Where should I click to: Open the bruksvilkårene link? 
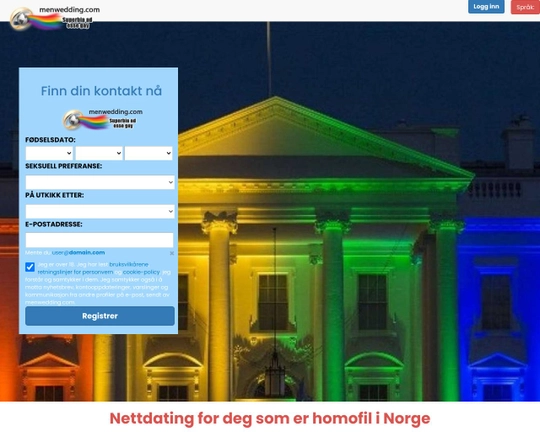(x=129, y=265)
